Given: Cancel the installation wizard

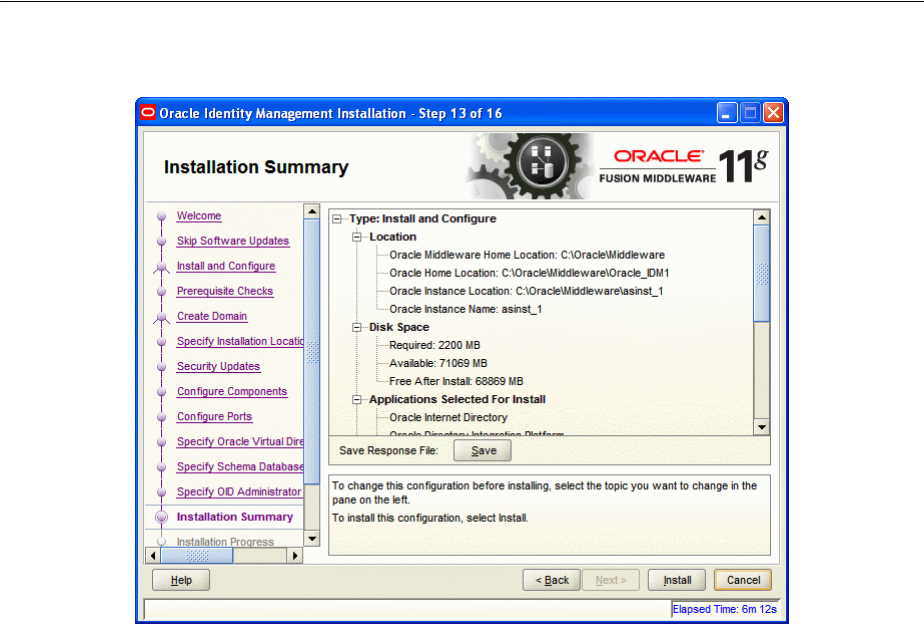Looking at the screenshot, I should [x=743, y=580].
